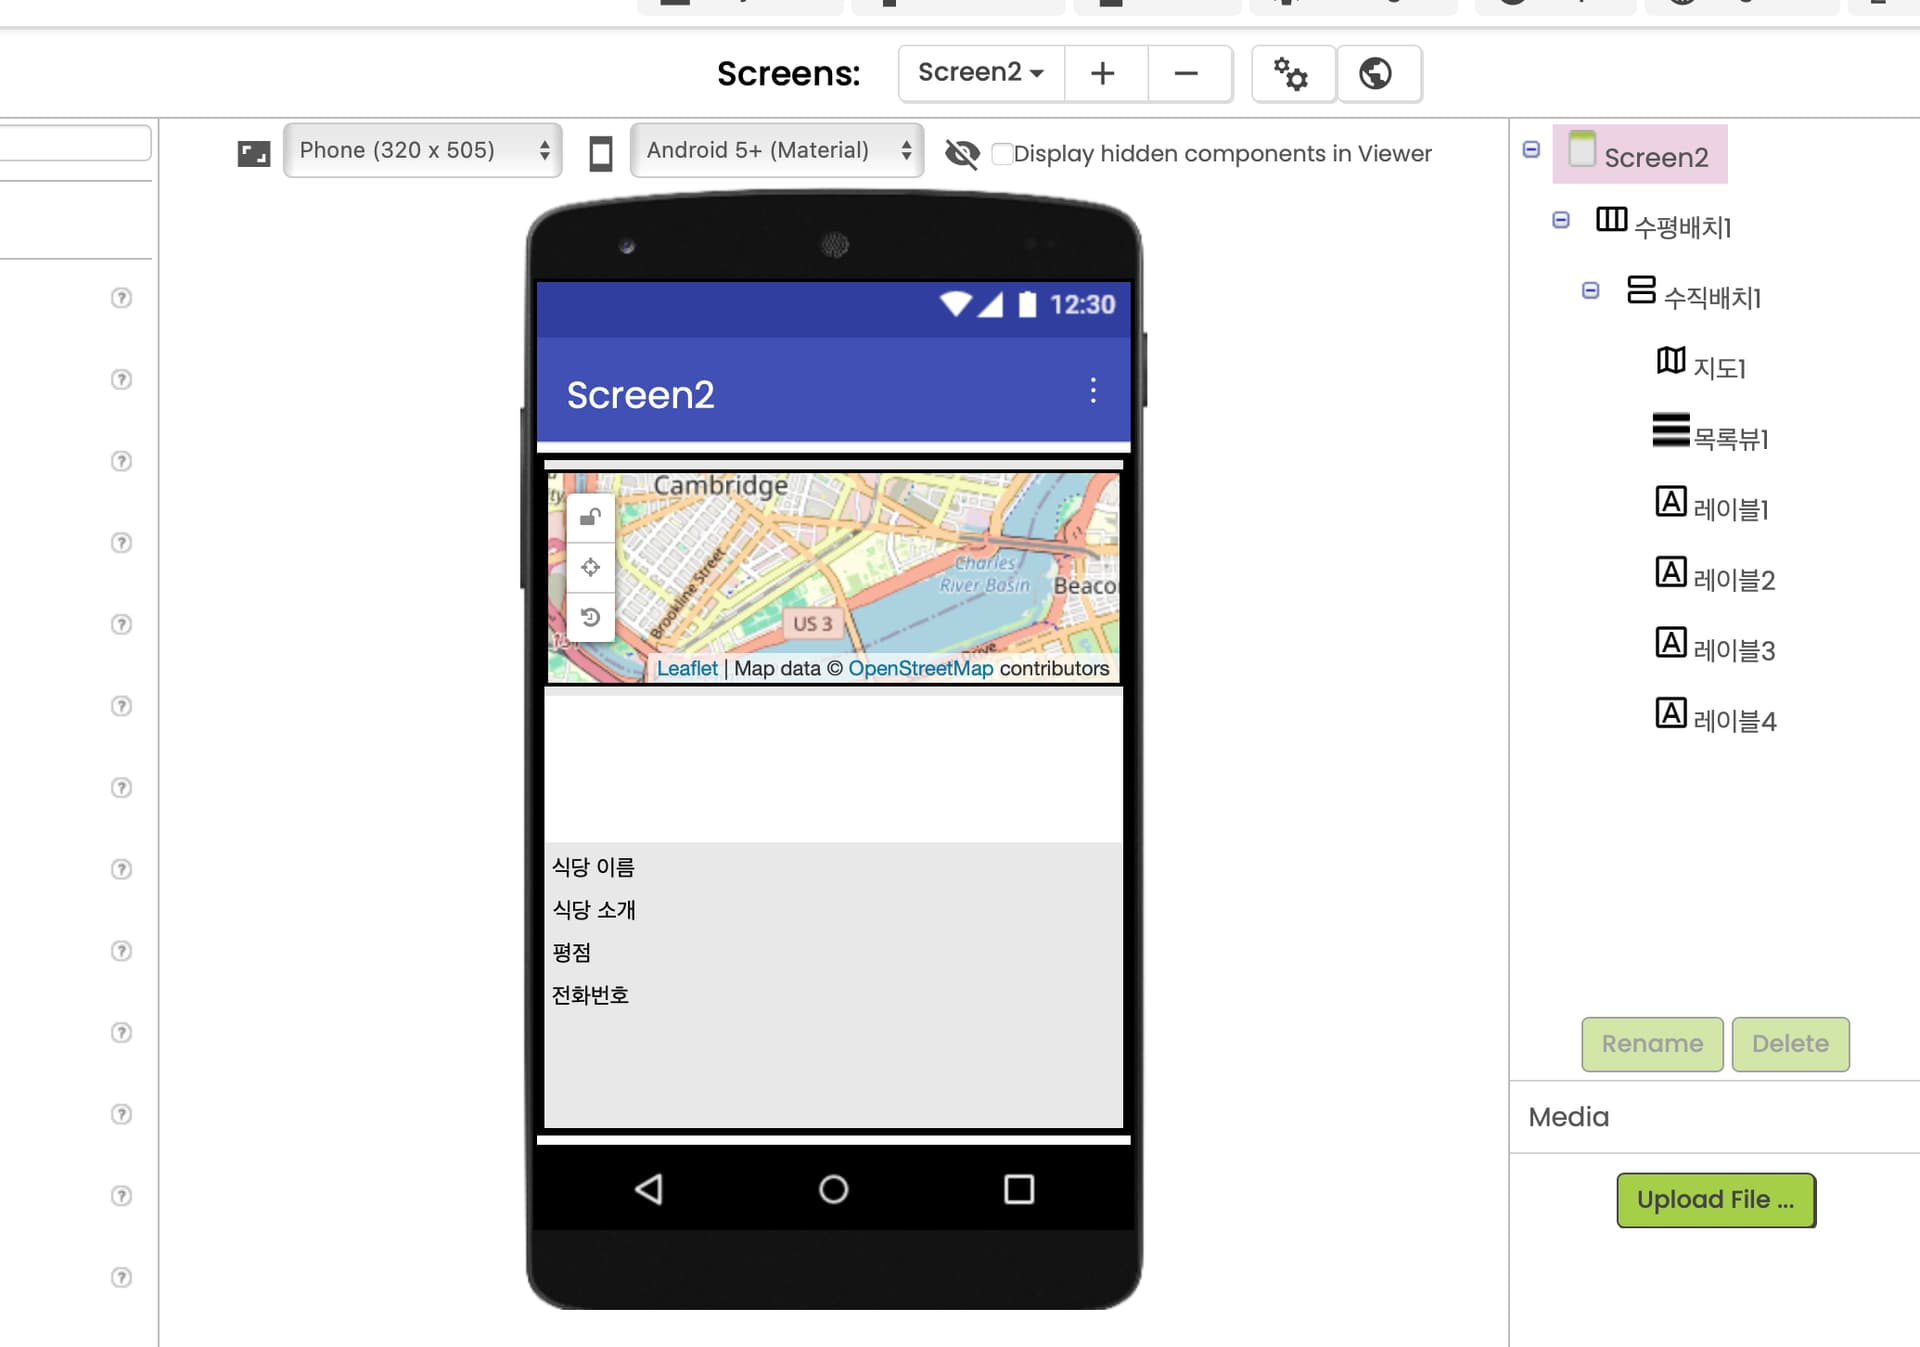1920x1347 pixels.
Task: Open the three-dot menu in Screen2 title bar
Action: pos(1093,391)
